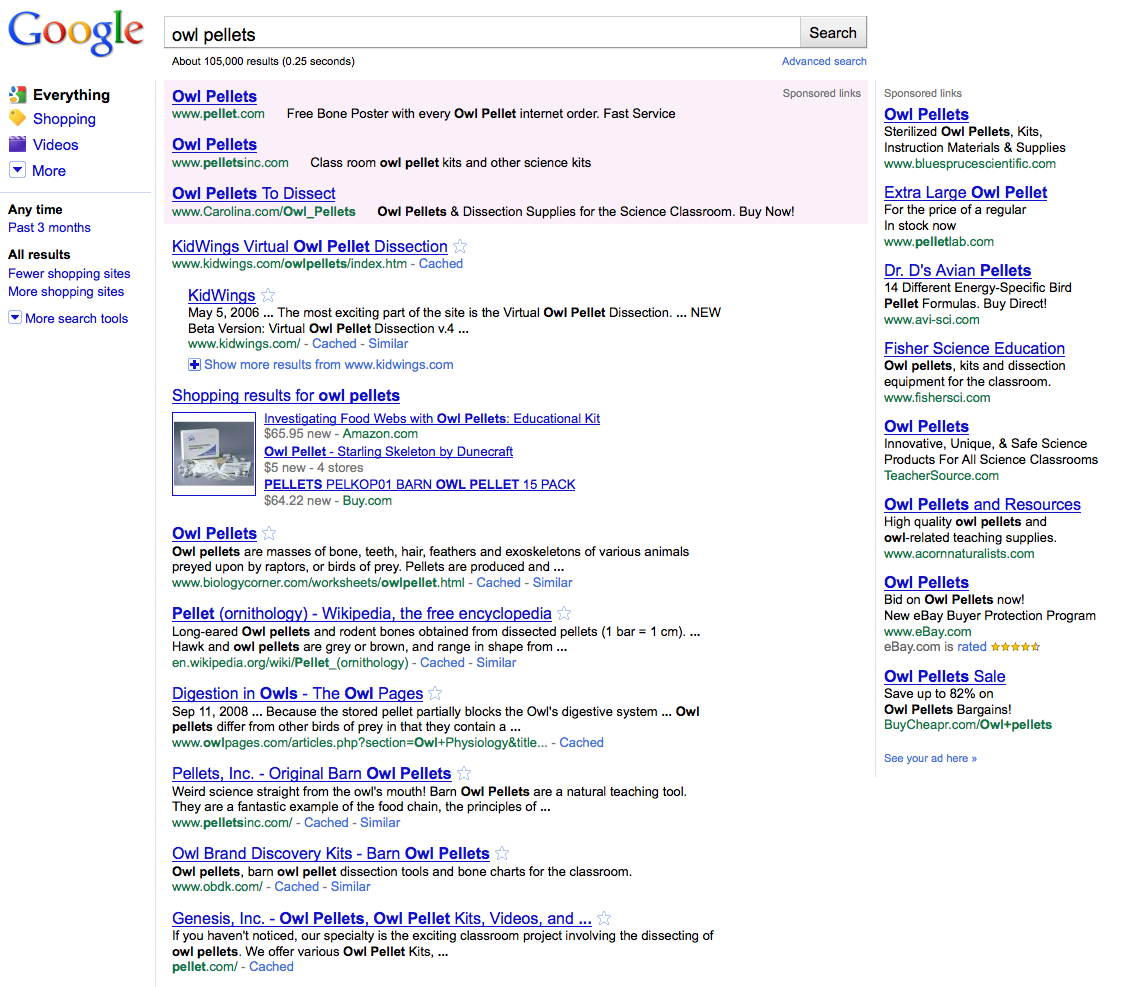Open Extra Large Owl Pellet ad

click(965, 192)
